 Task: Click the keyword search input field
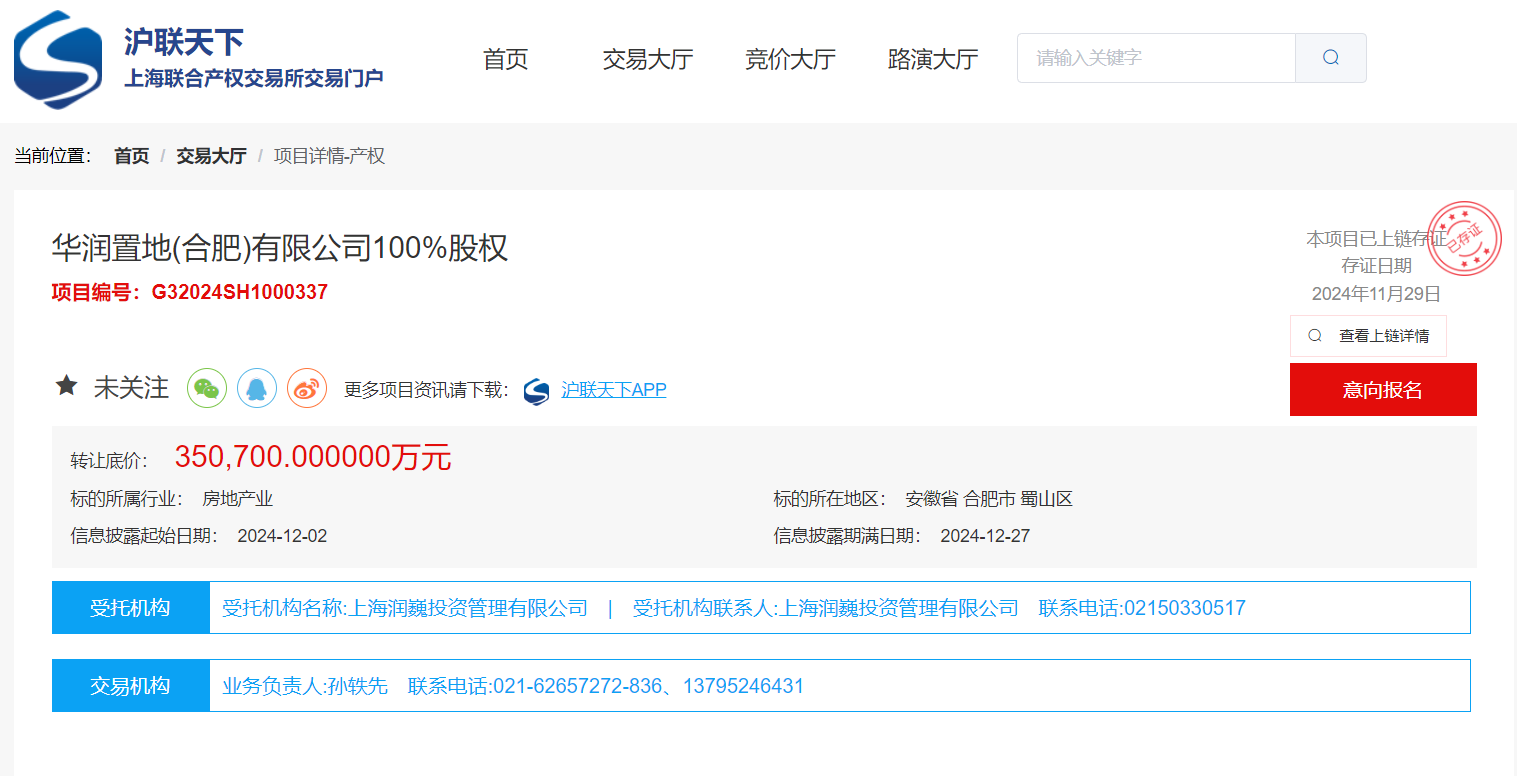pos(1156,58)
